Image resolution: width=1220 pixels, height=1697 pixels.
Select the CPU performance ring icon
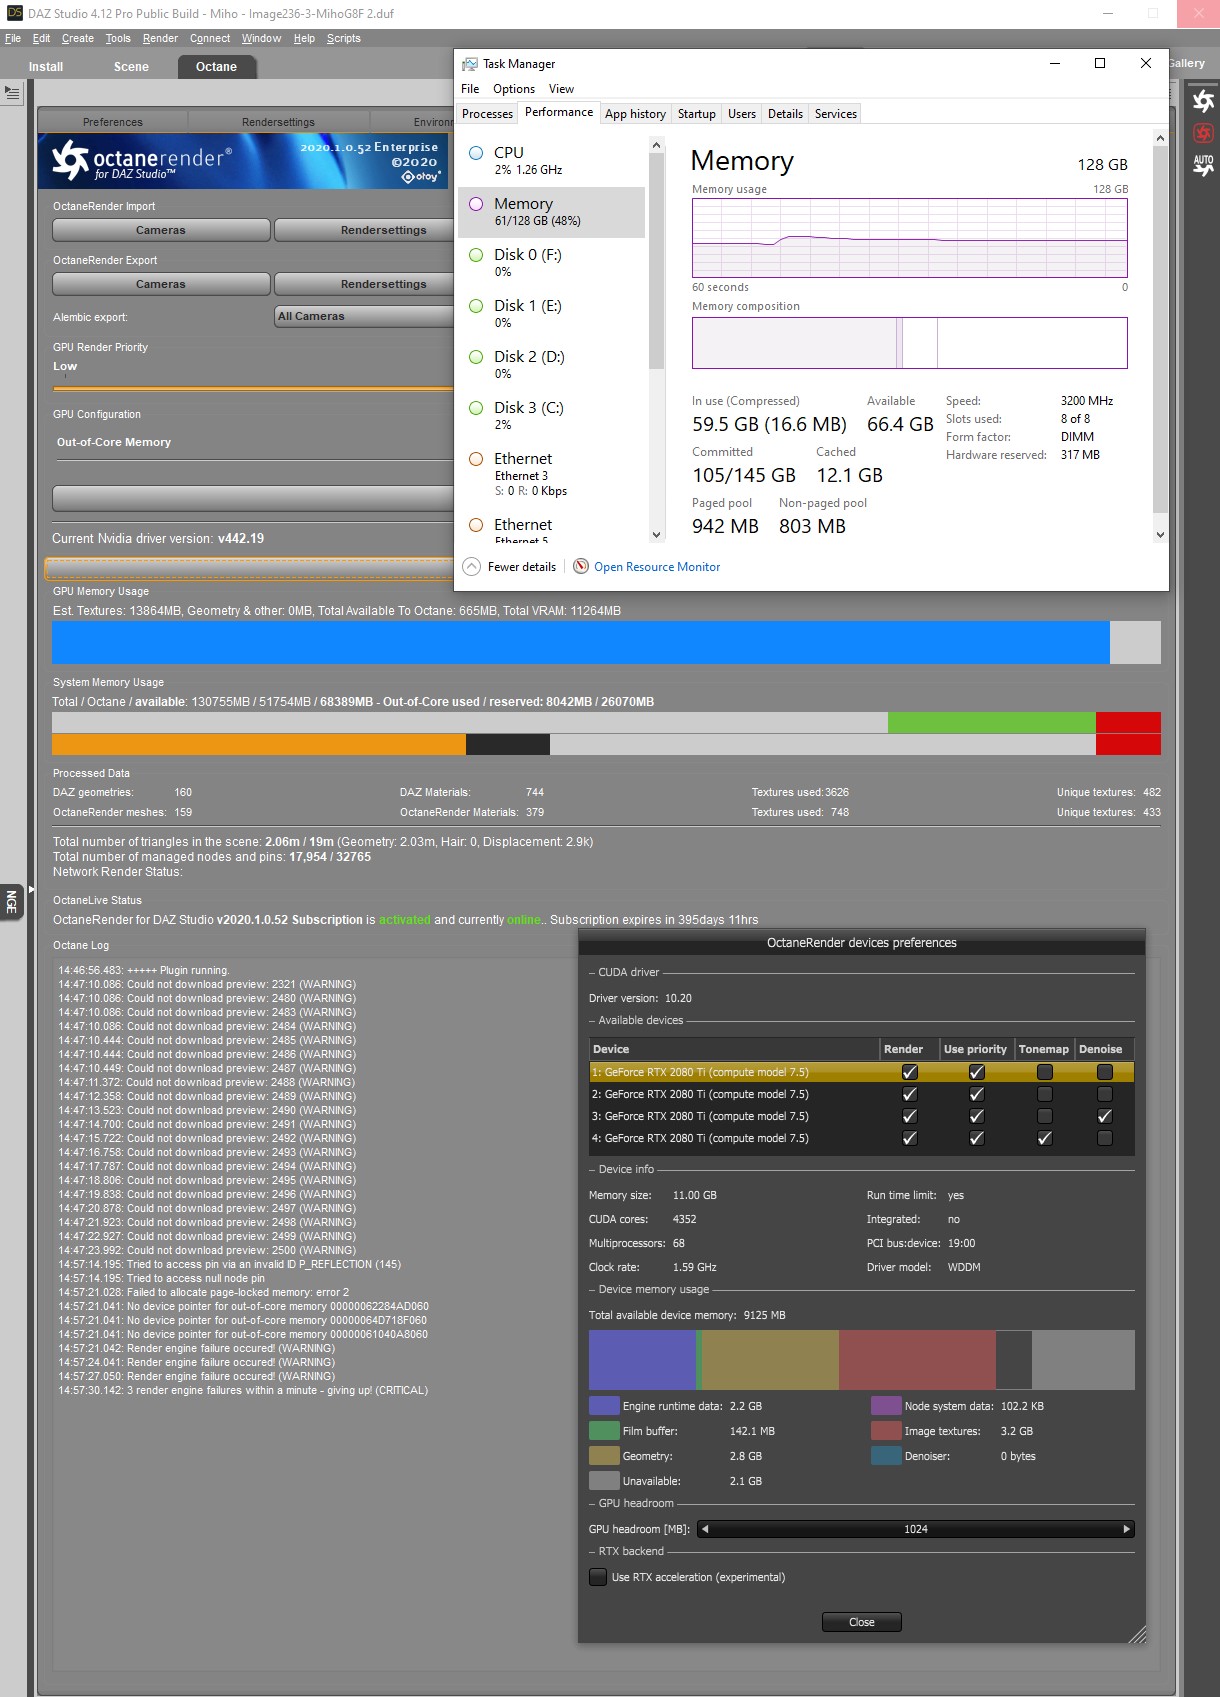tap(476, 153)
